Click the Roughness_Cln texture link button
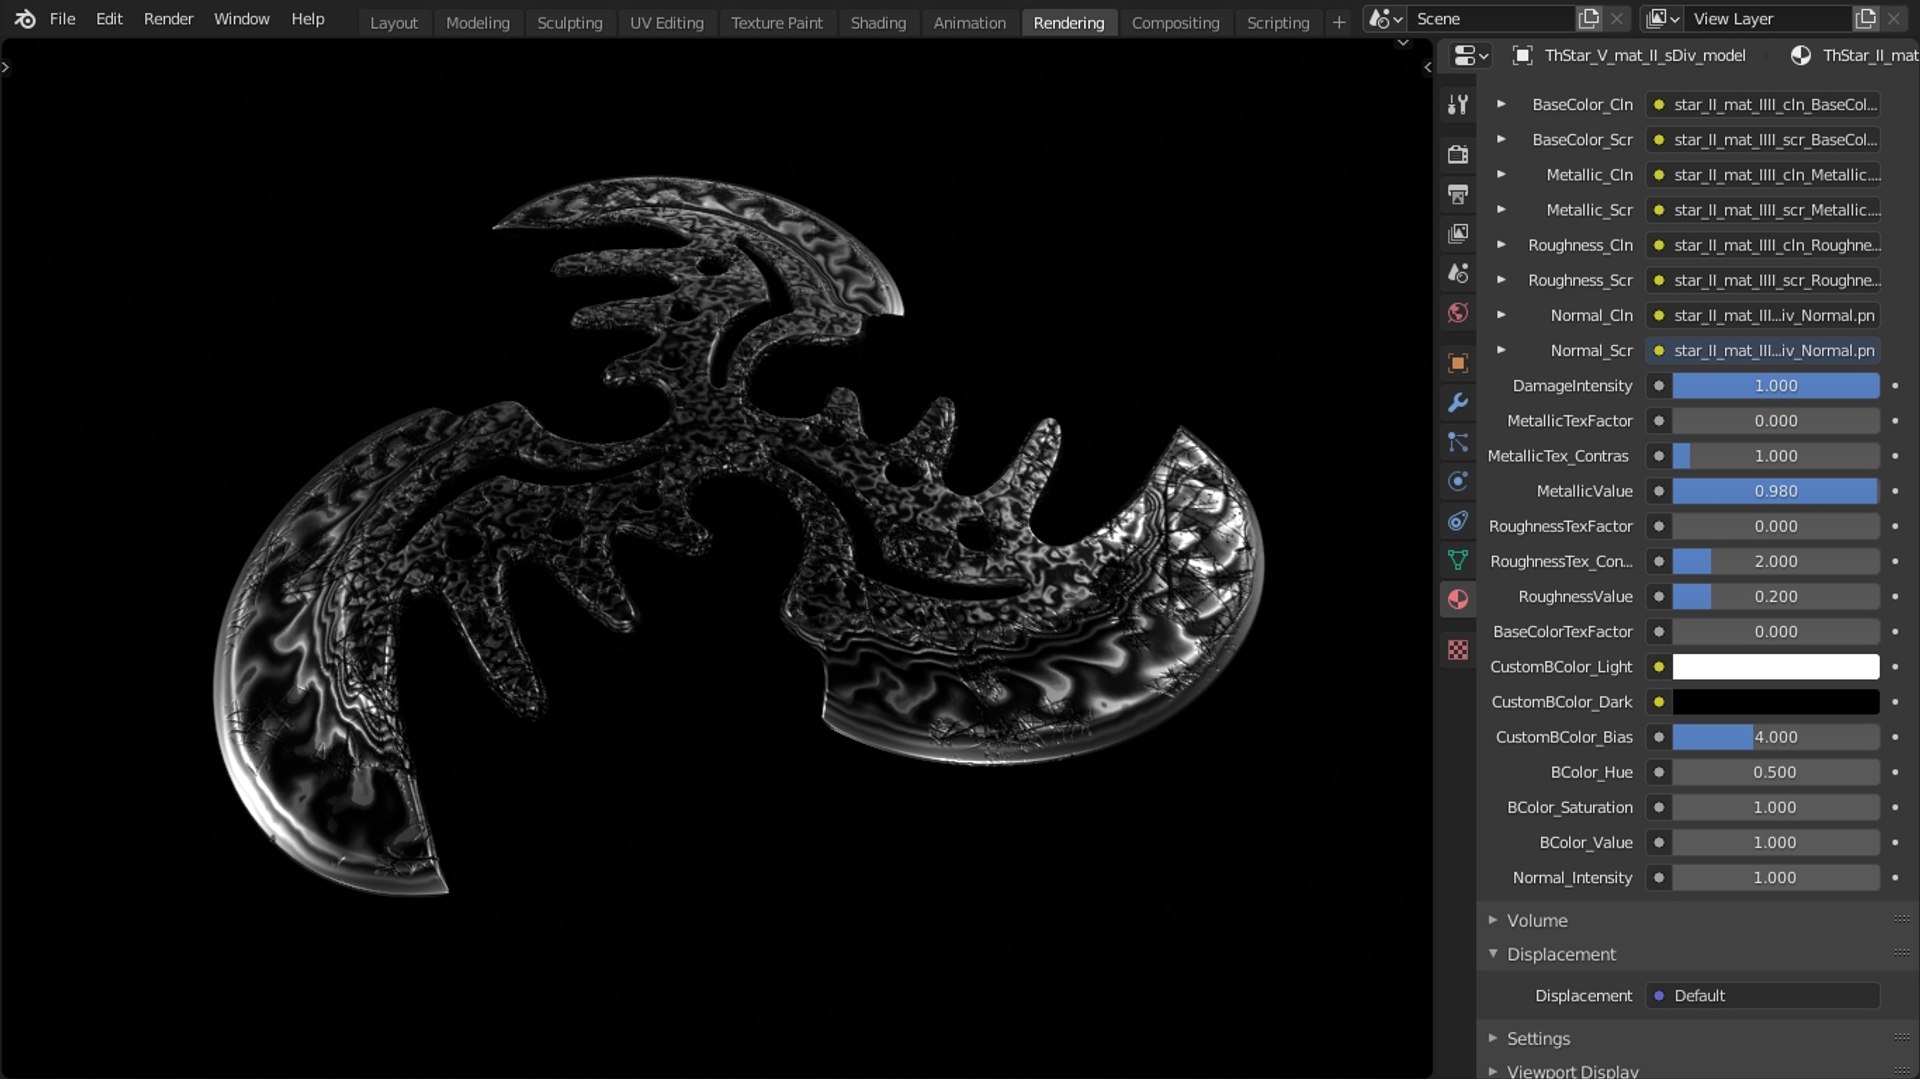Screen dimensions: 1920x1079 click(1763, 245)
